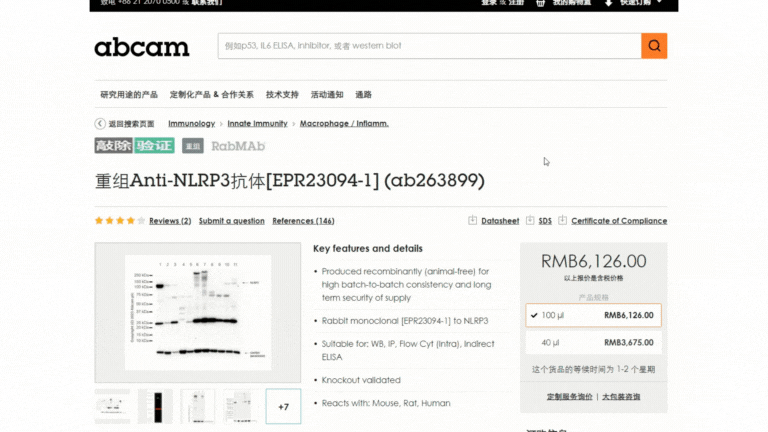Open Certificate of Compliance link
Viewport: 768px width, 432px height.
[619, 221]
